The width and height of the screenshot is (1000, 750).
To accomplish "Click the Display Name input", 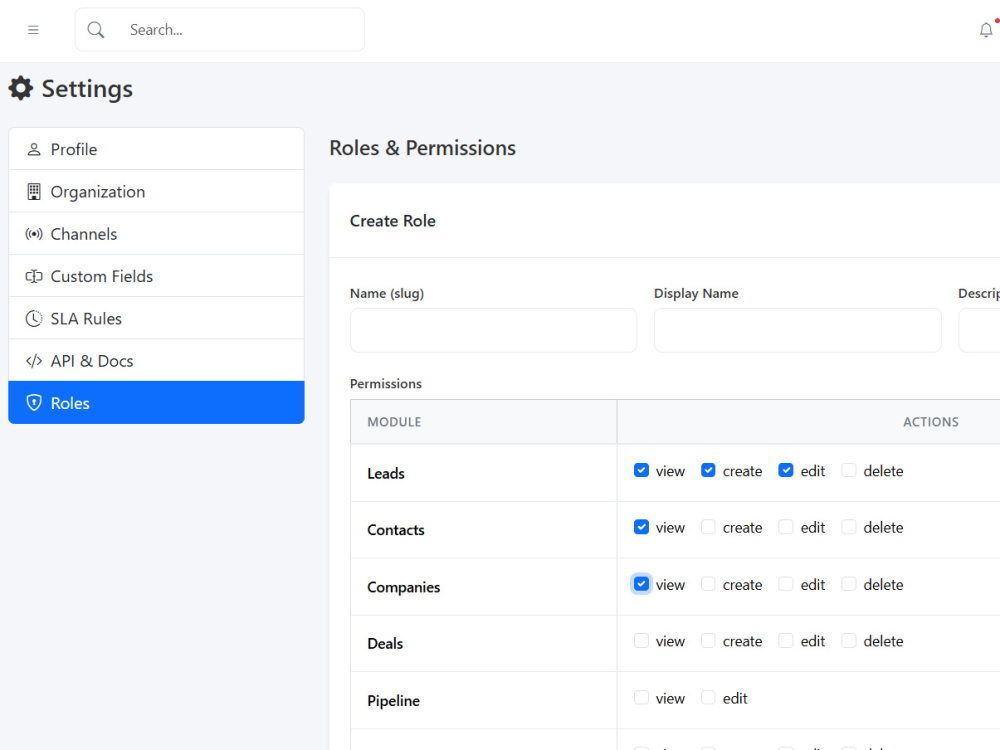I will tap(798, 330).
